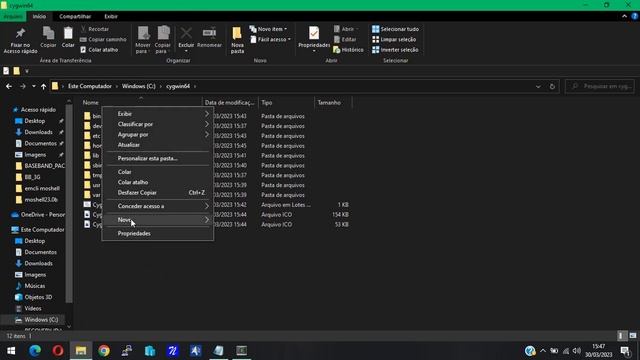Switch to details view in status bar
Viewport: 640px width, 360px height.
621,336
